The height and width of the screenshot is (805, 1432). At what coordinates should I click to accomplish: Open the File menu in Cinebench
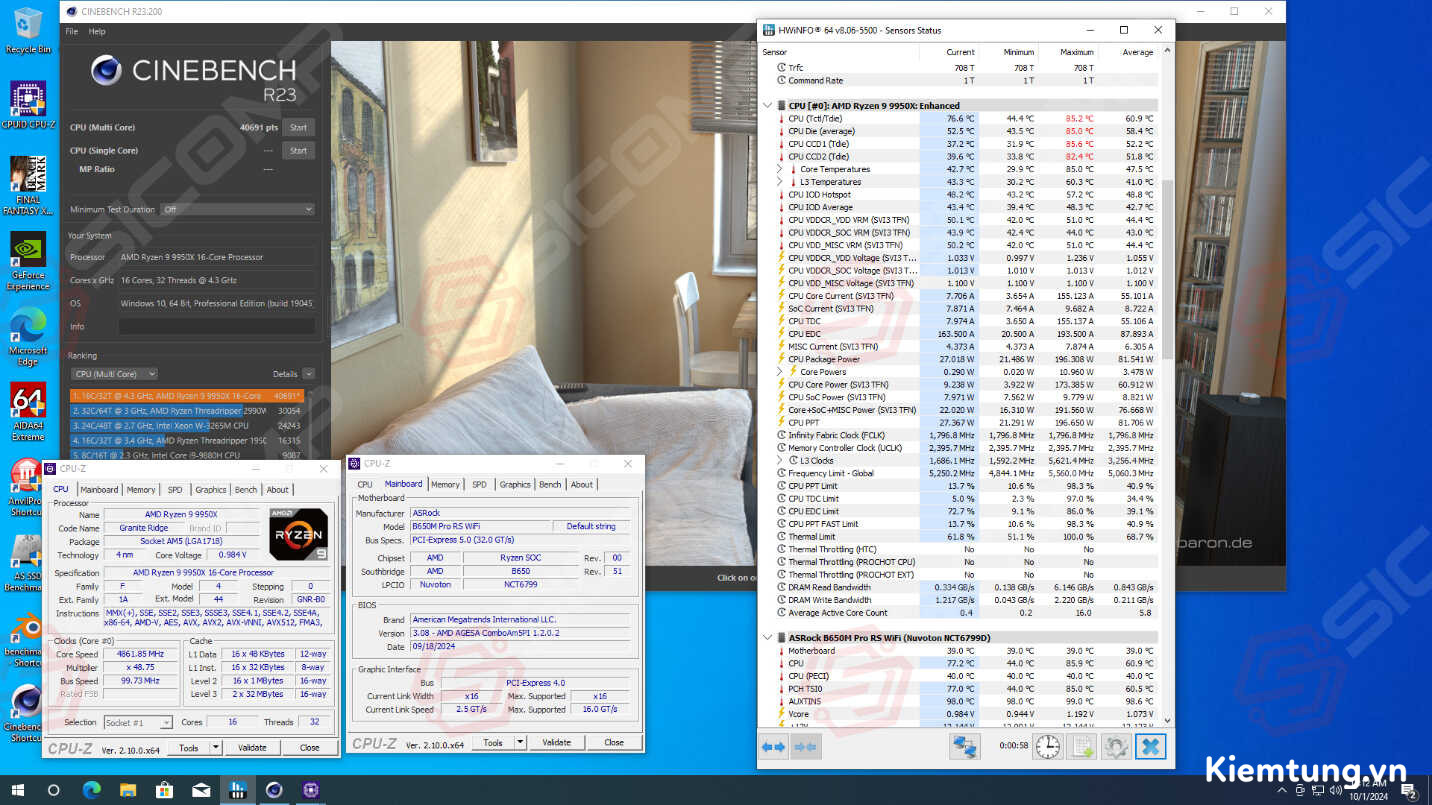tap(72, 32)
